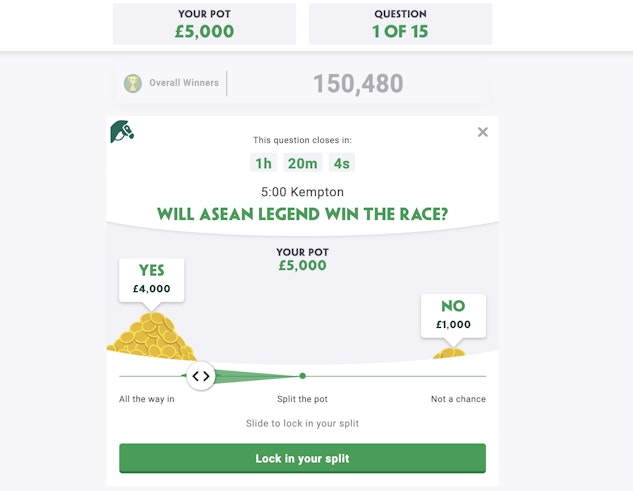Click the 5:00 Kempton race title
This screenshot has height=491, width=633.
(302, 191)
